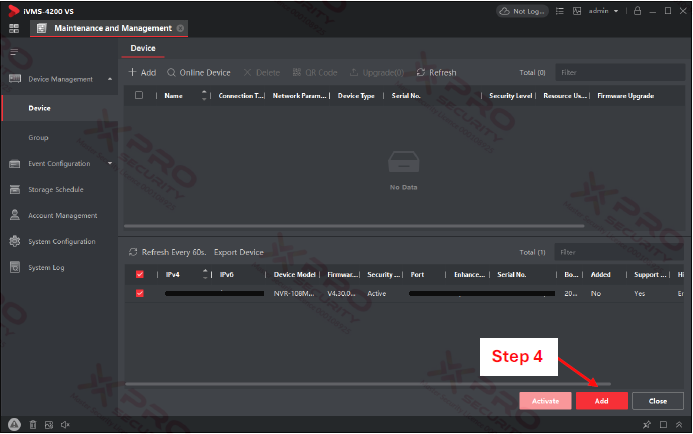Image resolution: width=693 pixels, height=434 pixels.
Task: Click the Active security status cell
Action: (x=377, y=294)
